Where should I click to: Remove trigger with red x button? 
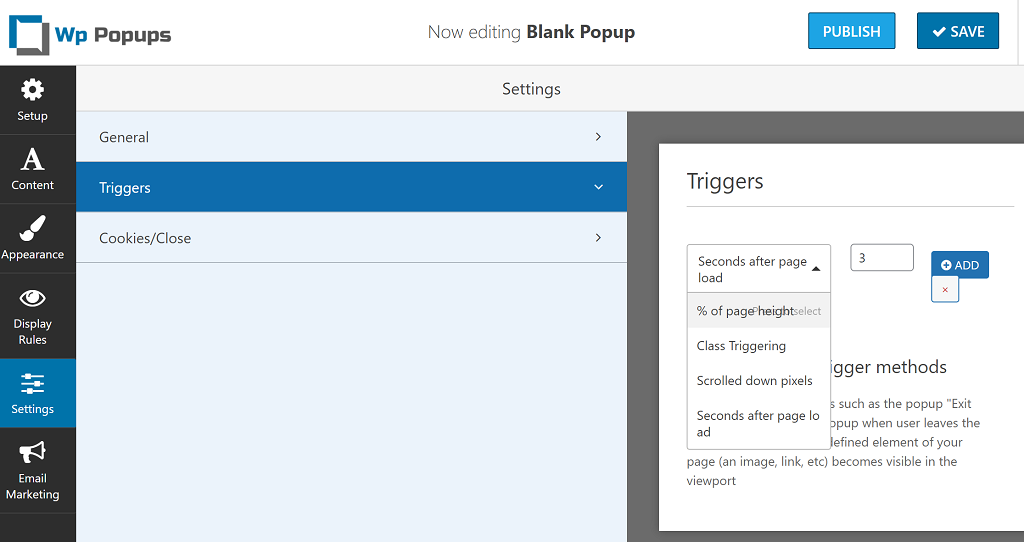[945, 290]
